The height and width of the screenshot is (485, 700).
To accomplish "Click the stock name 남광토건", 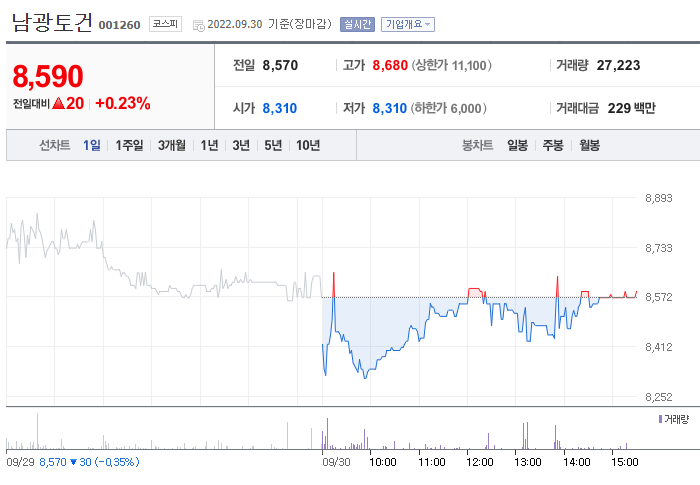I will click(x=52, y=22).
